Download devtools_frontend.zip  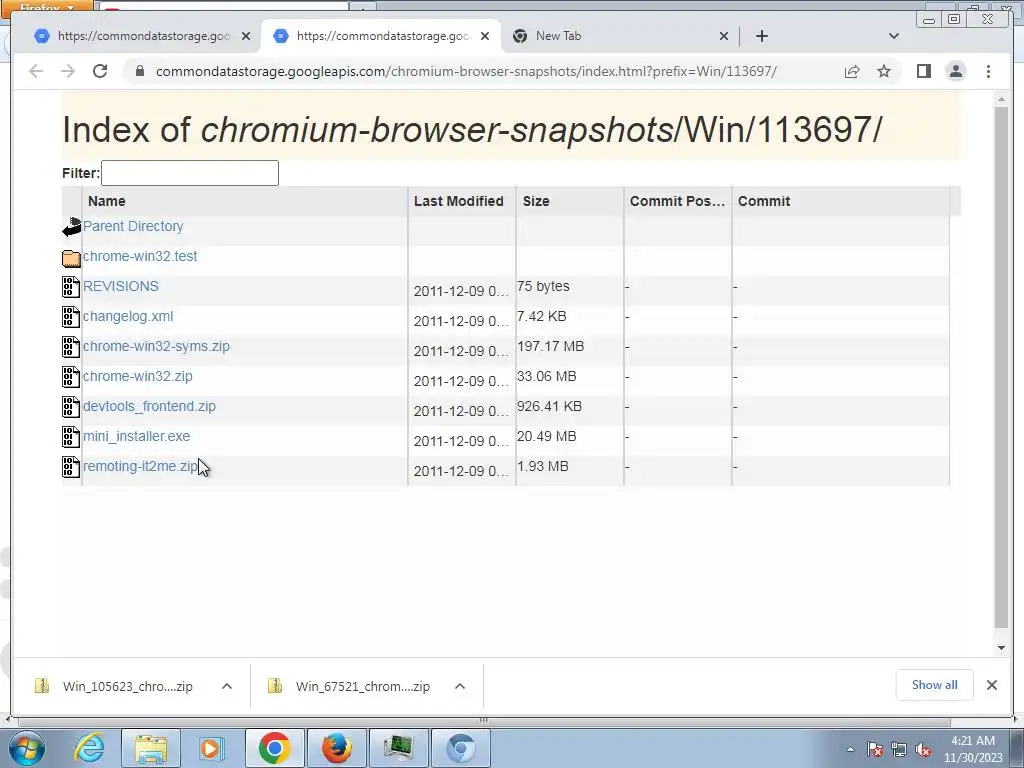[149, 406]
